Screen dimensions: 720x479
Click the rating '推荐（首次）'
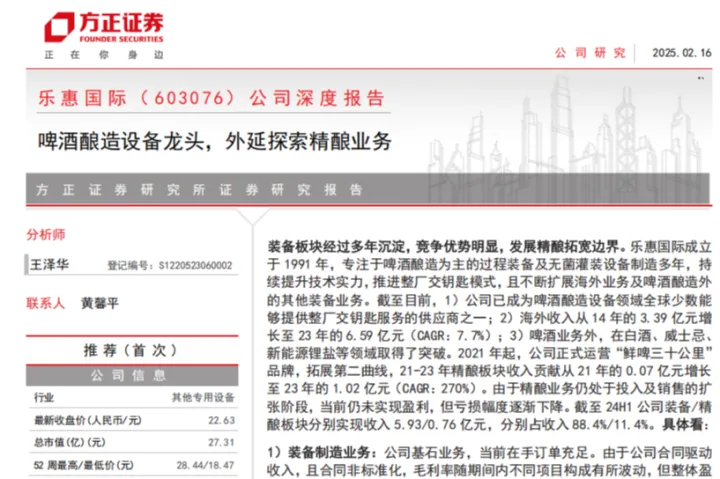132,350
